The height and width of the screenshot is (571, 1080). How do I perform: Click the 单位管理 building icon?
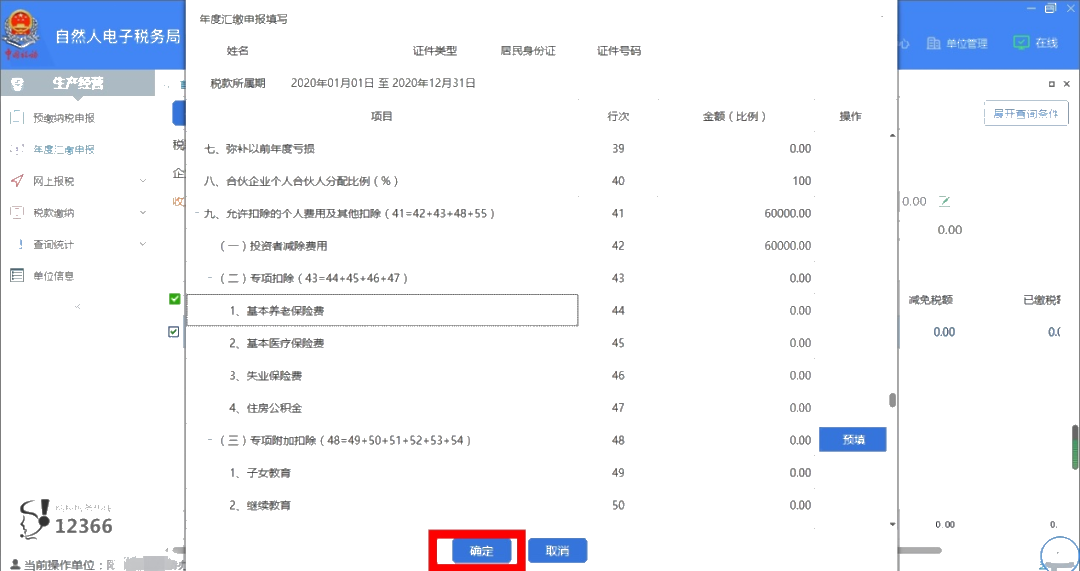tap(933, 43)
